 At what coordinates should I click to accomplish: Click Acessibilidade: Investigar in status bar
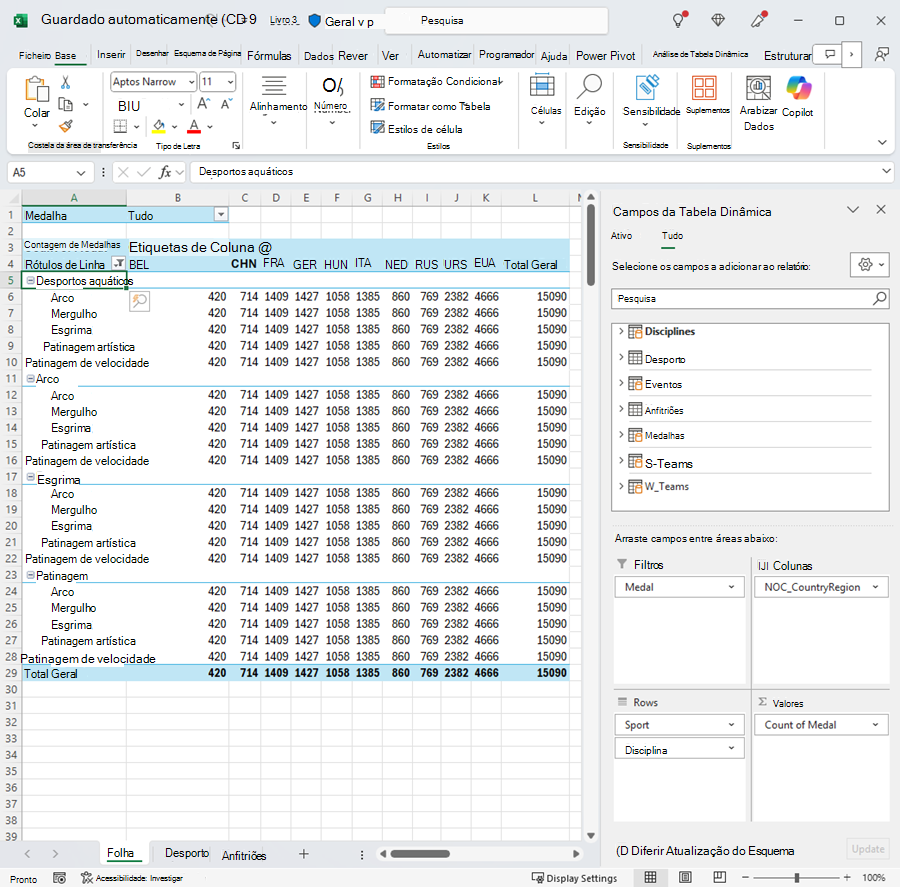pyautogui.click(x=133, y=878)
